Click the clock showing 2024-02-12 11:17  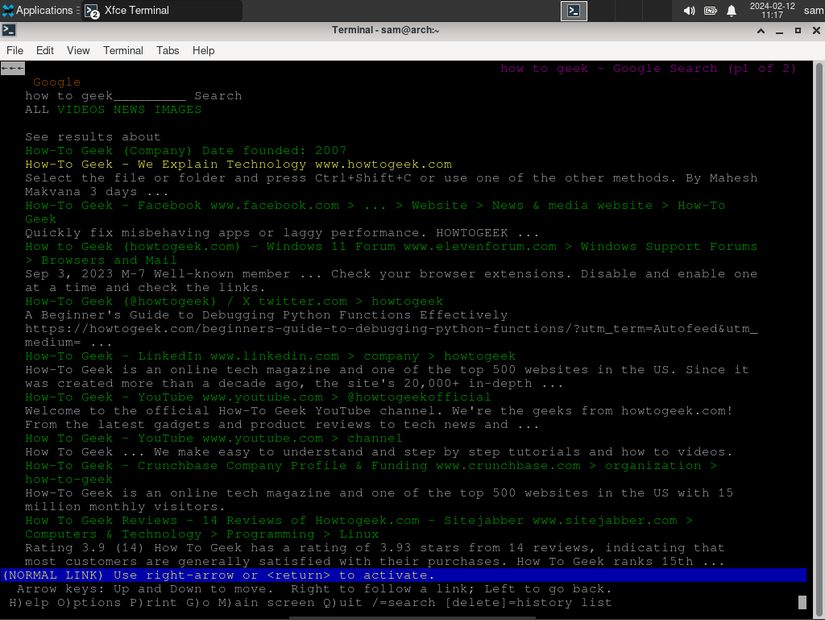tap(772, 11)
